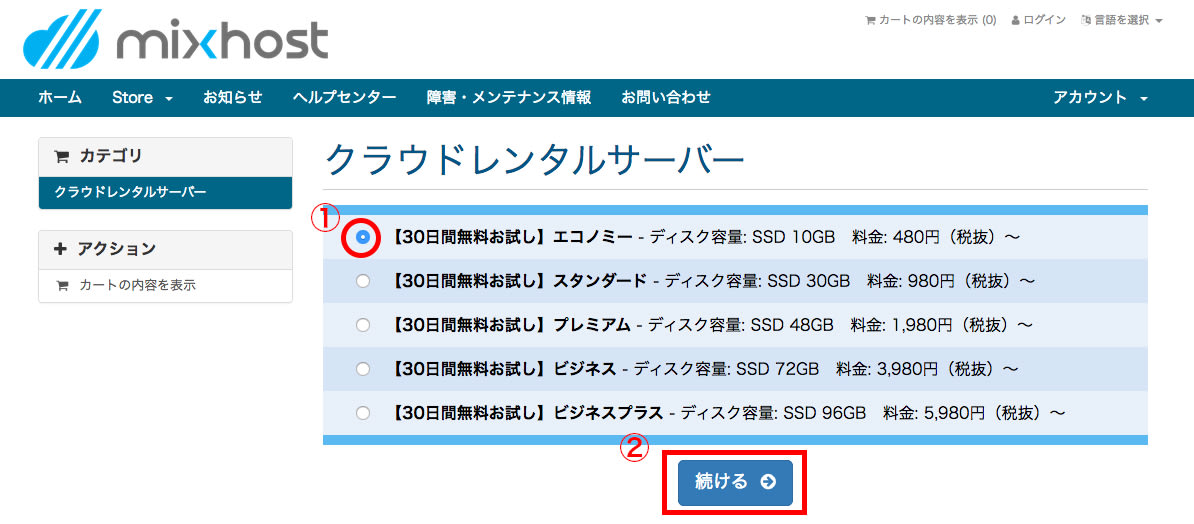The width and height of the screenshot is (1194, 524).
Task: Click the cart icon beside カートの内容を表示 (0)
Action: click(x=870, y=21)
